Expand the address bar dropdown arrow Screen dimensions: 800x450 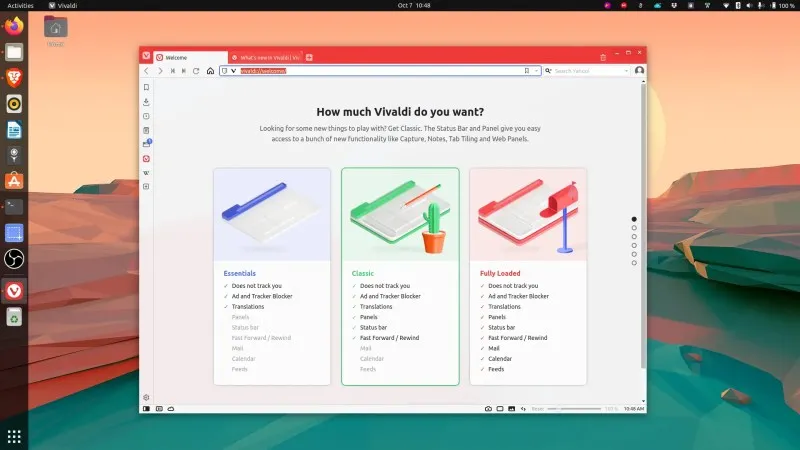click(x=536, y=71)
